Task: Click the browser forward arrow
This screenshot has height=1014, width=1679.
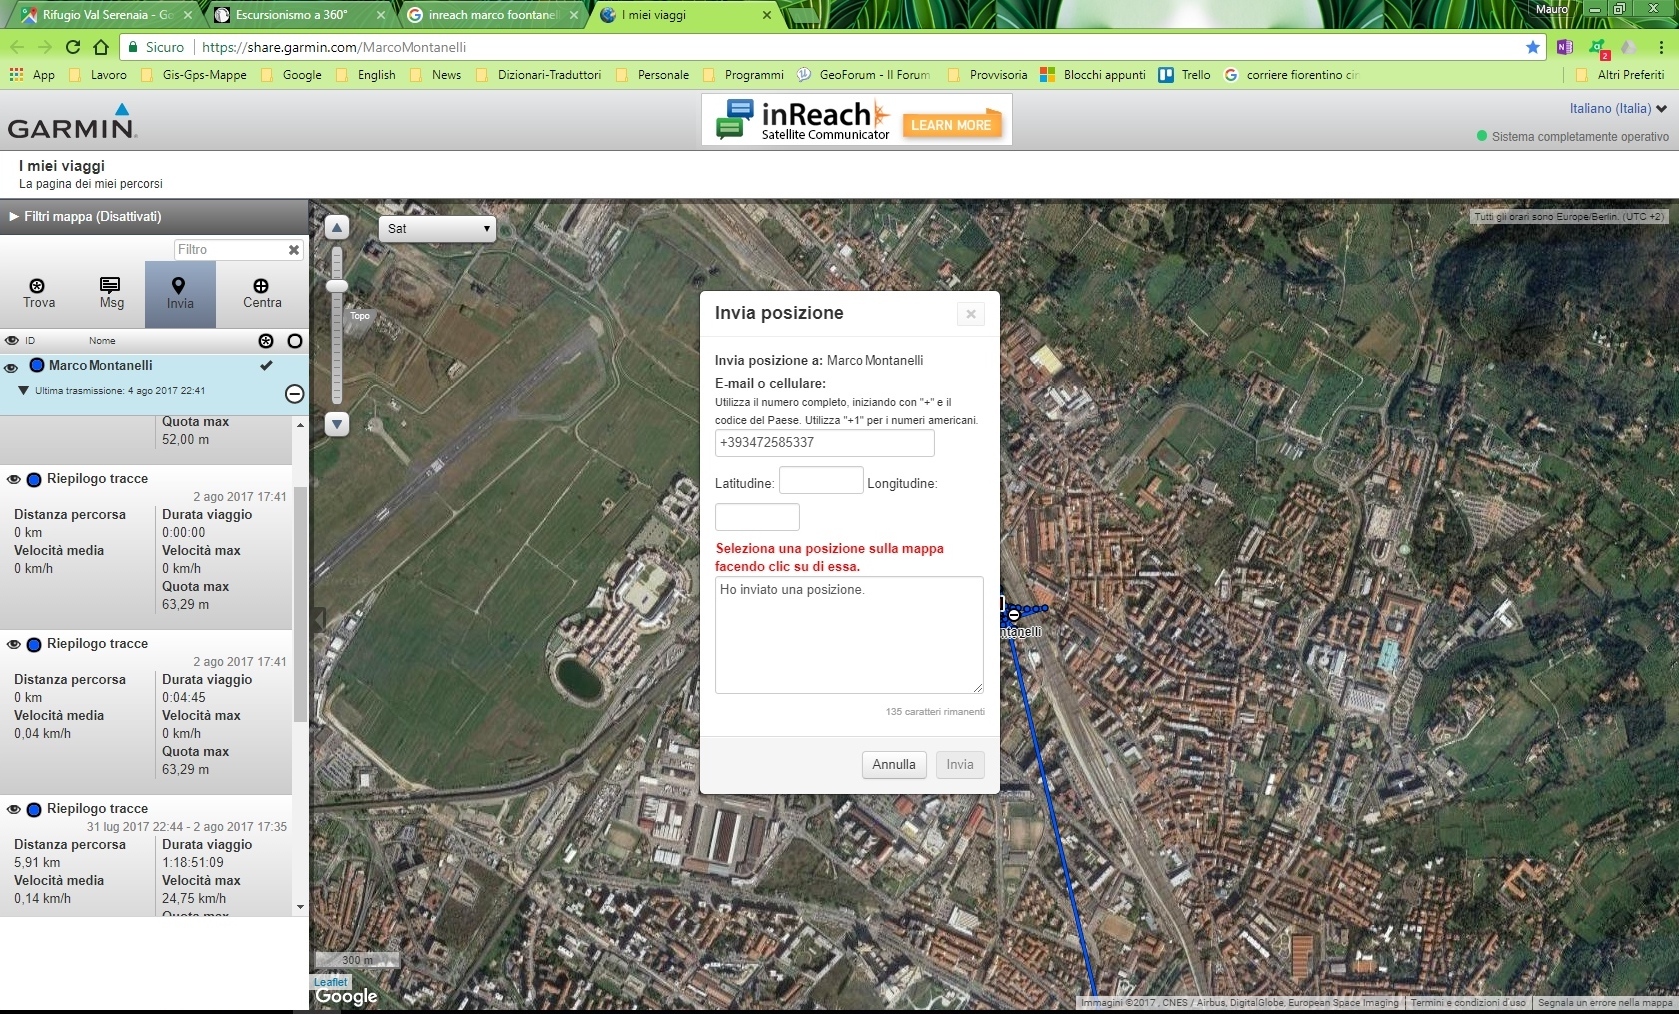Action: click(x=45, y=47)
